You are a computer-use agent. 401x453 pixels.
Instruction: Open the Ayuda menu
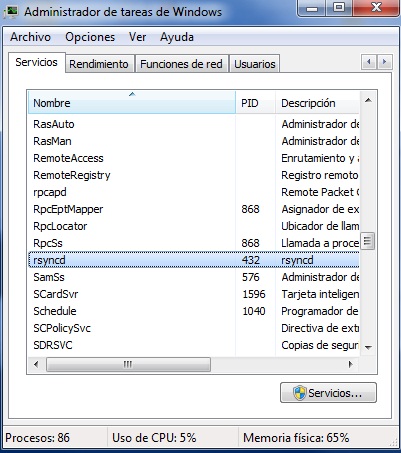(x=177, y=37)
